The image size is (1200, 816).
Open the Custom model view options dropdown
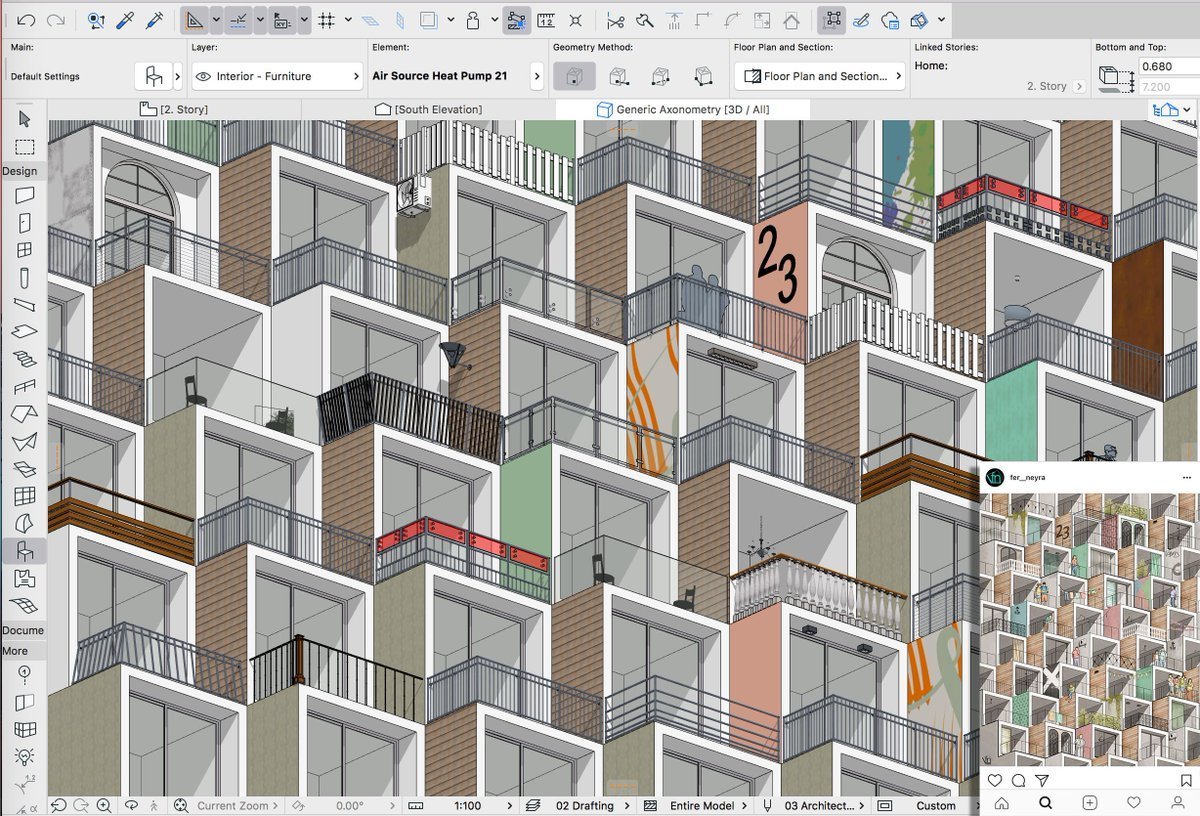point(936,805)
